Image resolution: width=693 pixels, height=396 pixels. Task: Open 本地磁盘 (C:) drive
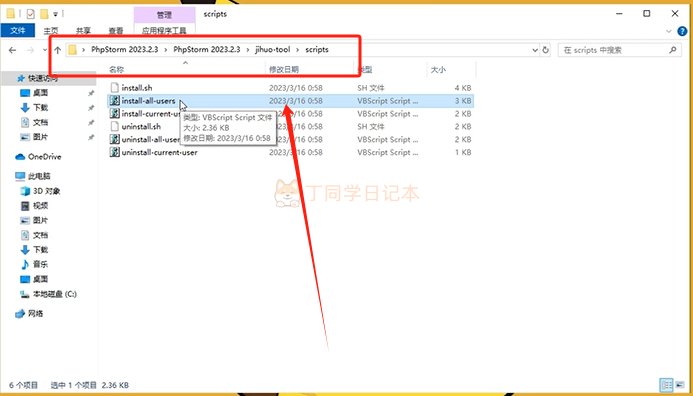click(x=54, y=294)
